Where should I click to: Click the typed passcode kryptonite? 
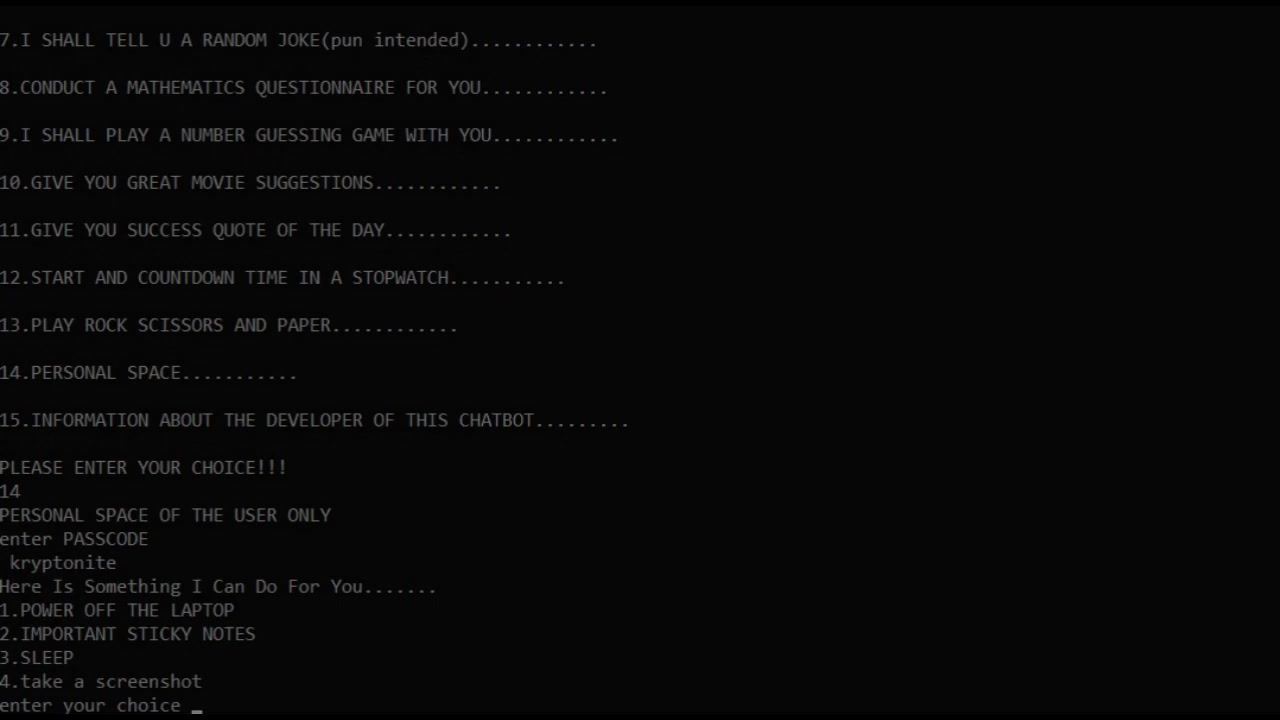click(x=63, y=563)
